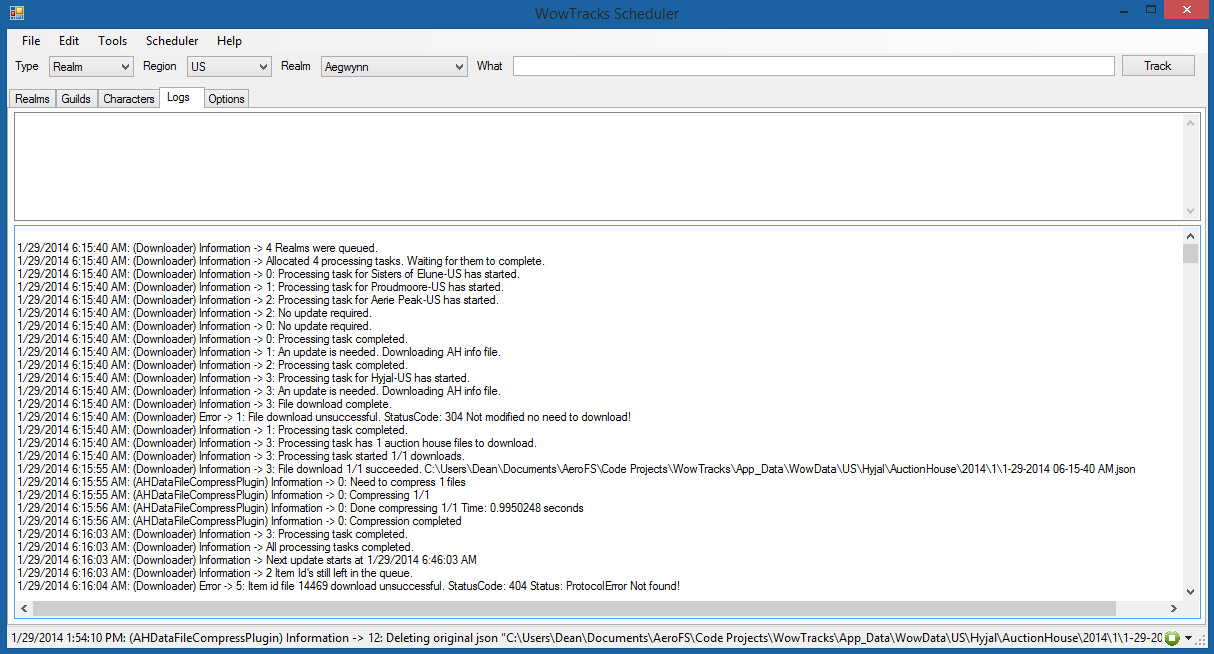
Task: Click the upper text box scroll-up arrow
Action: click(x=1190, y=123)
